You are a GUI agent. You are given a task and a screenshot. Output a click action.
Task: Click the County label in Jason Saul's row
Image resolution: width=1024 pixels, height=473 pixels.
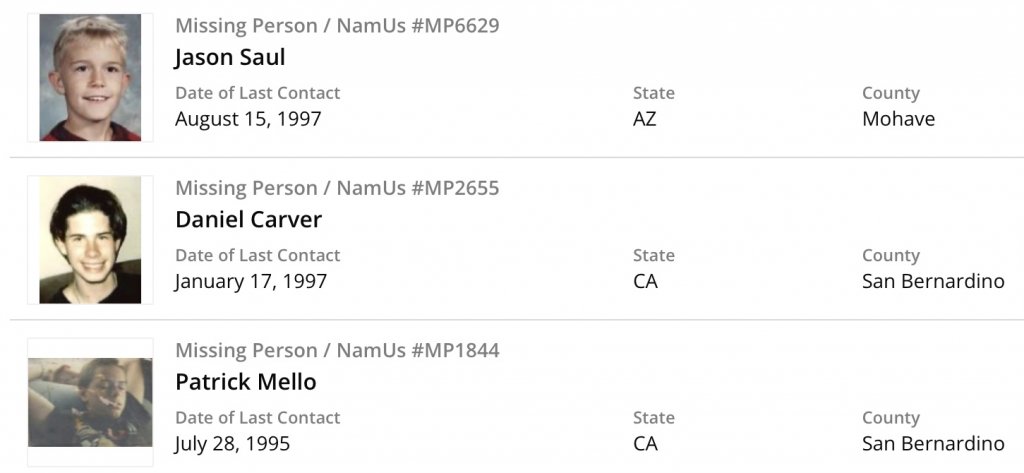pos(890,93)
